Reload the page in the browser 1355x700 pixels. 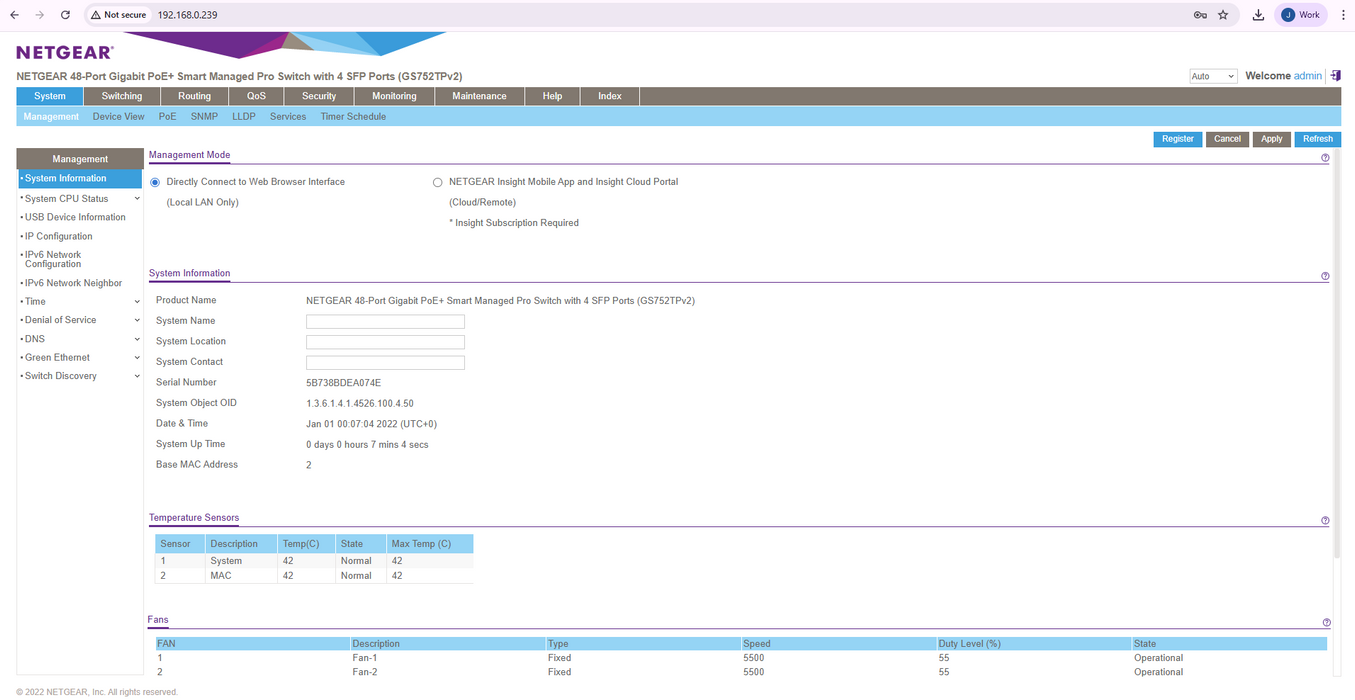click(65, 15)
